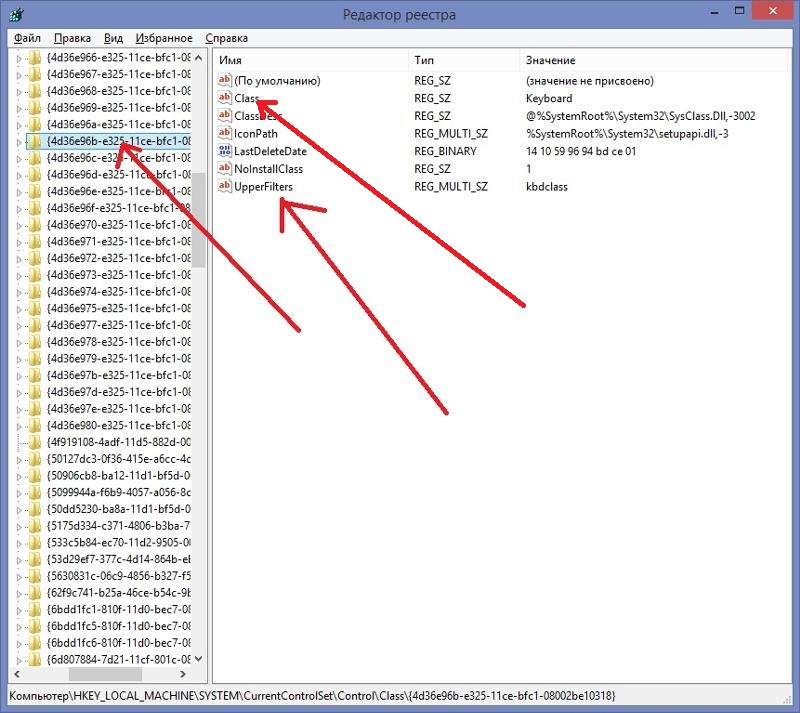Click the Registry Editor icon in the title bar

click(x=15, y=15)
